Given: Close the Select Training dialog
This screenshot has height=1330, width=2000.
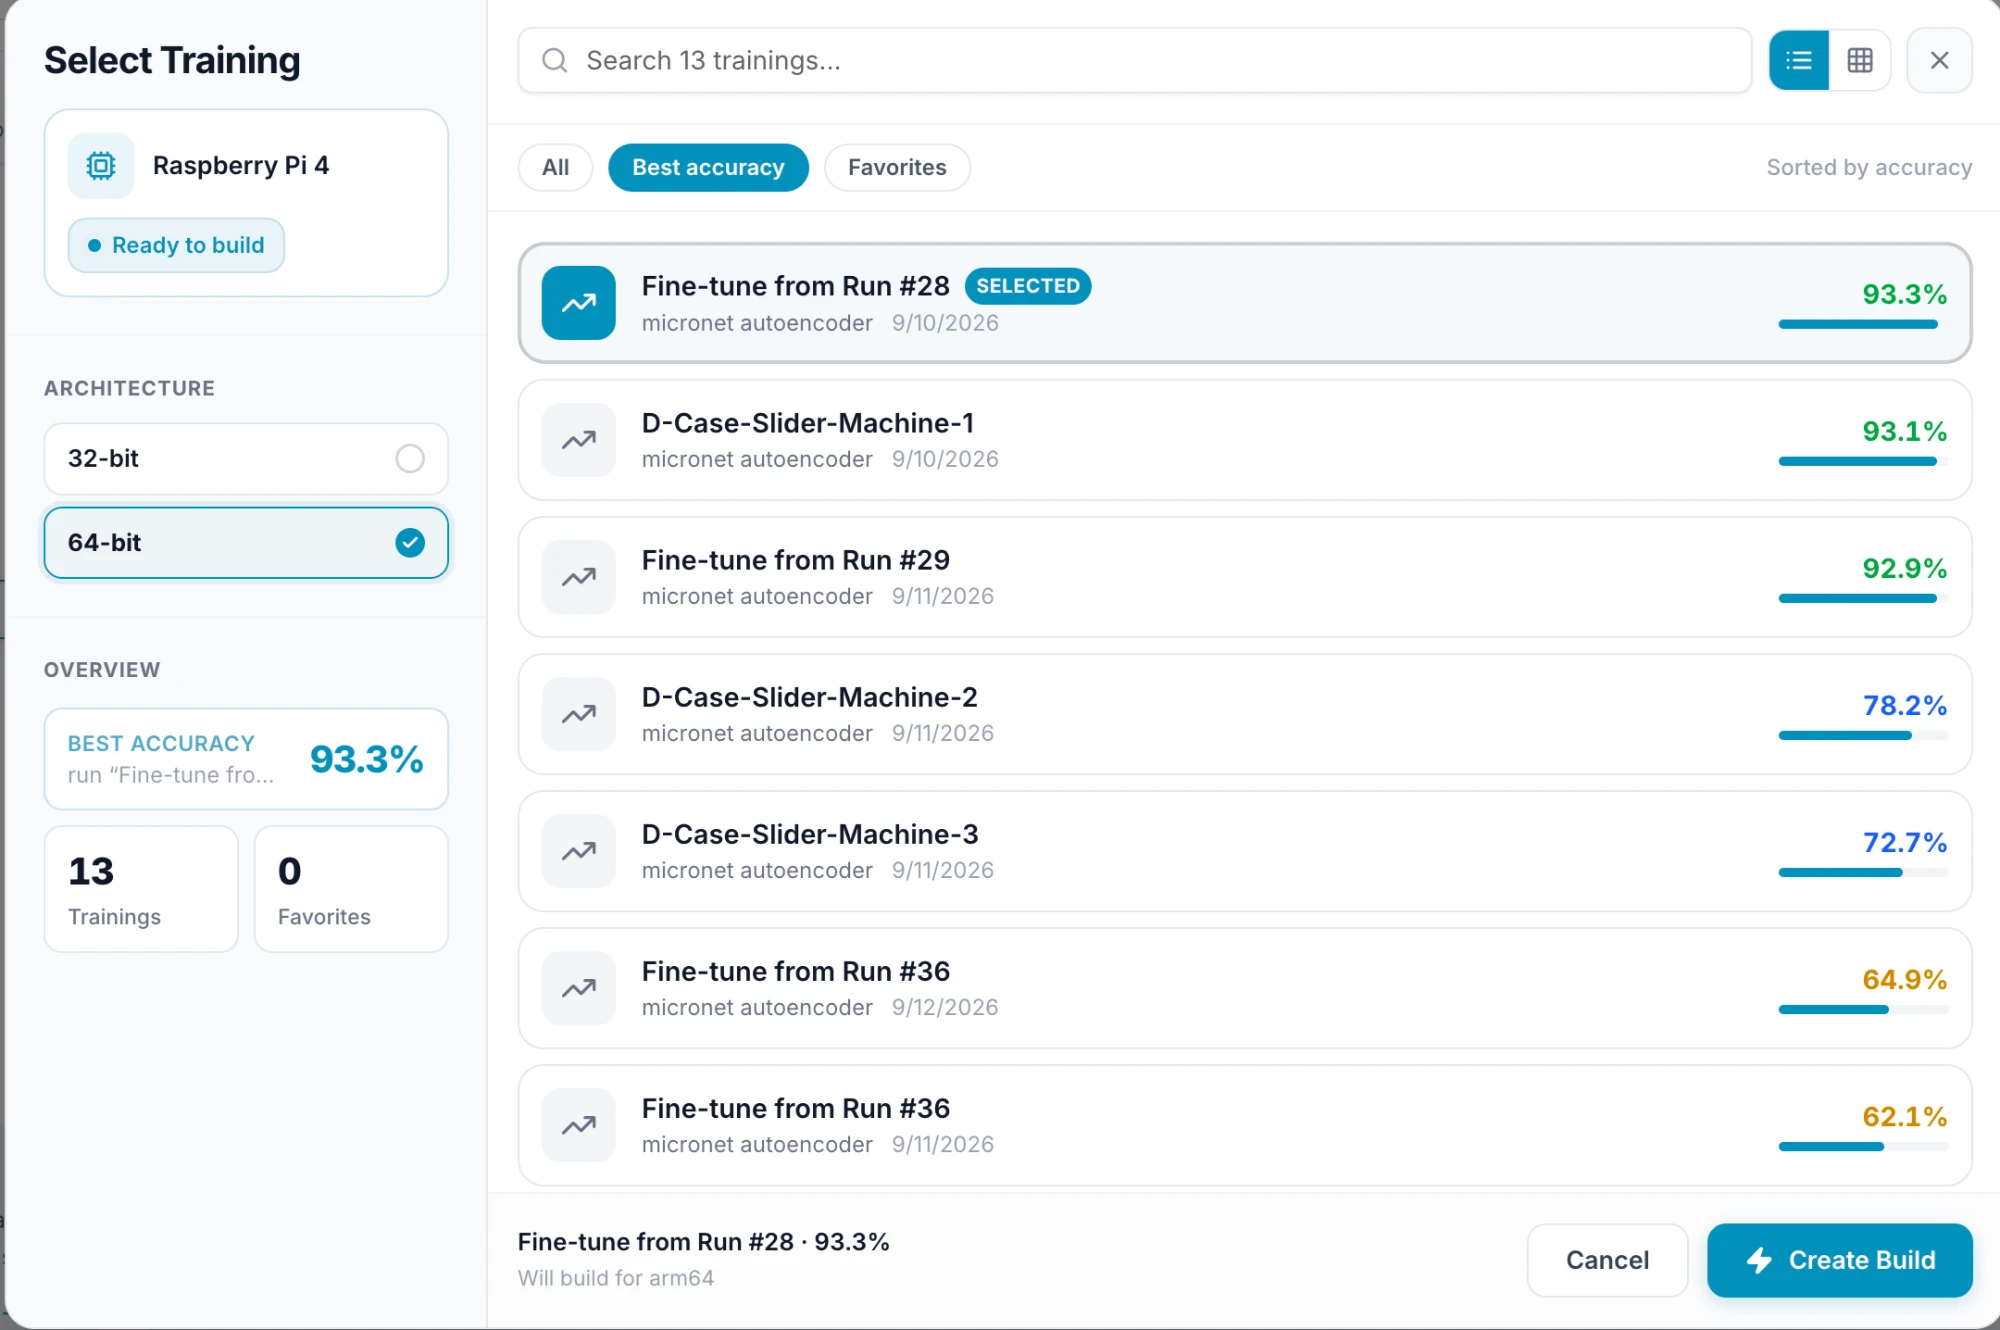Looking at the screenshot, I should (x=1939, y=61).
